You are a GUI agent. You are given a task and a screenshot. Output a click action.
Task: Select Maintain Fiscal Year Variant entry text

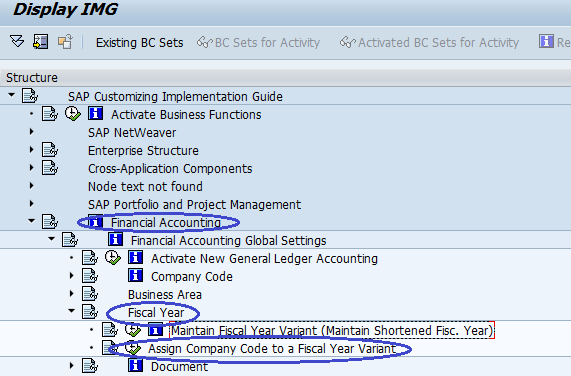pyautogui.click(x=332, y=331)
